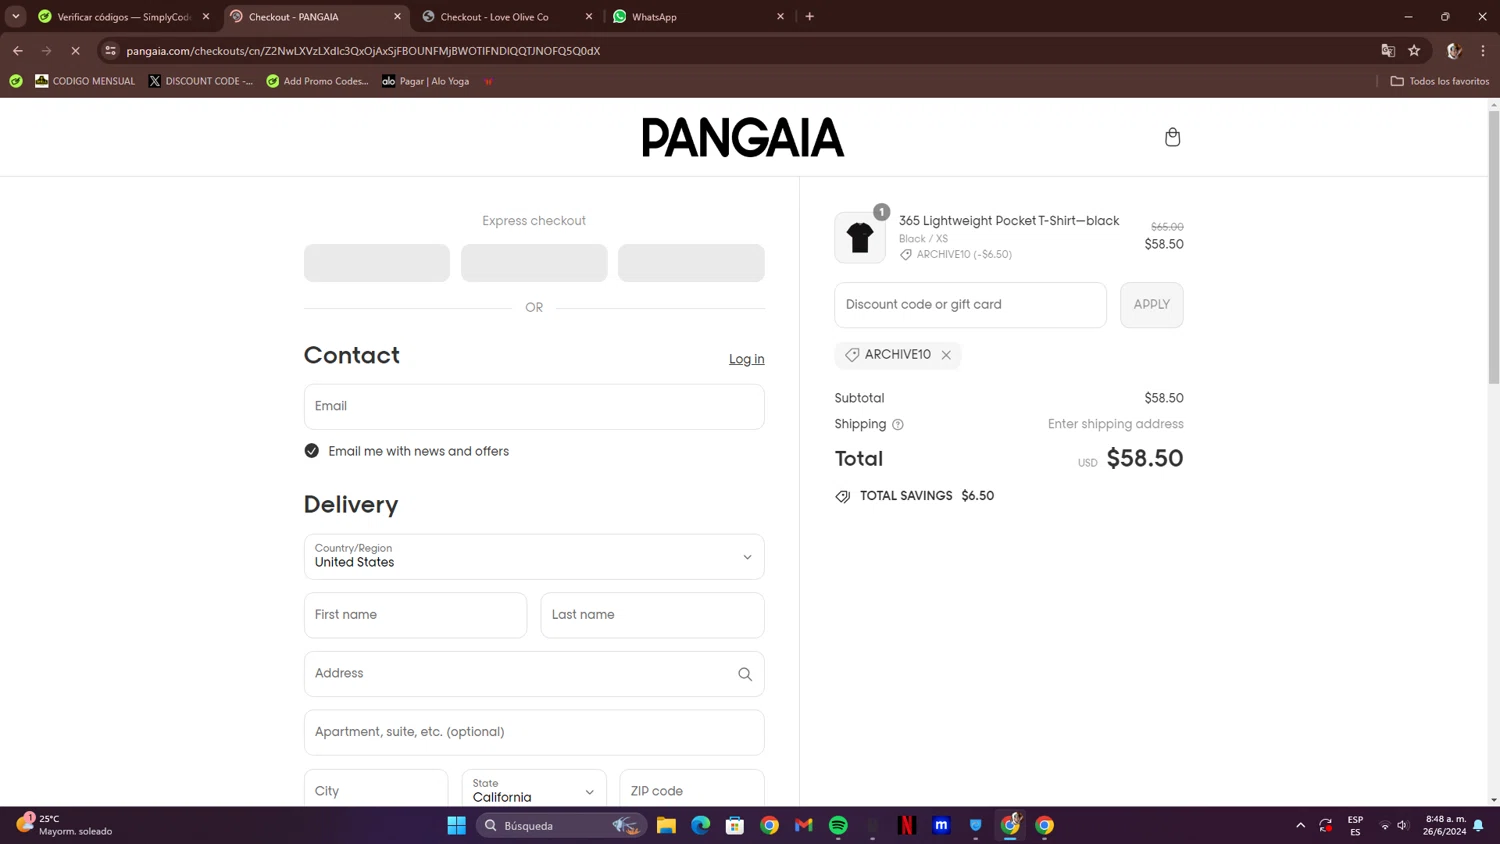Open the Todos los favoritos folder
The width and height of the screenshot is (1500, 844).
tap(1440, 81)
